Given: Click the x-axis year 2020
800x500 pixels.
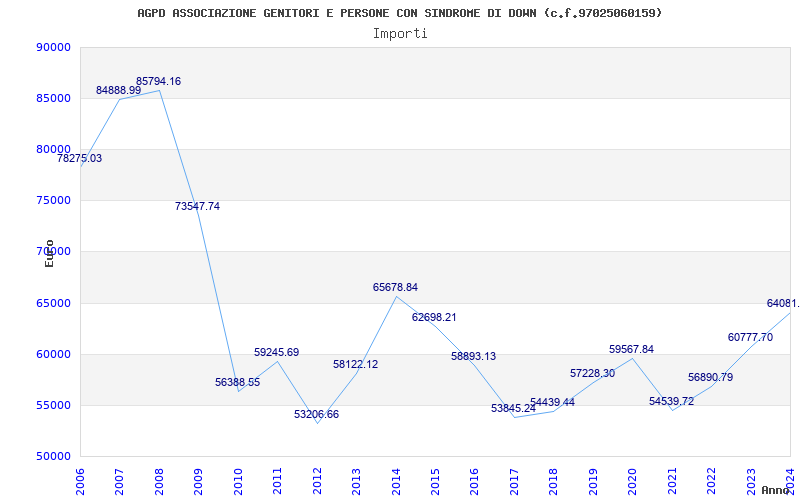Looking at the screenshot, I should point(633,480).
